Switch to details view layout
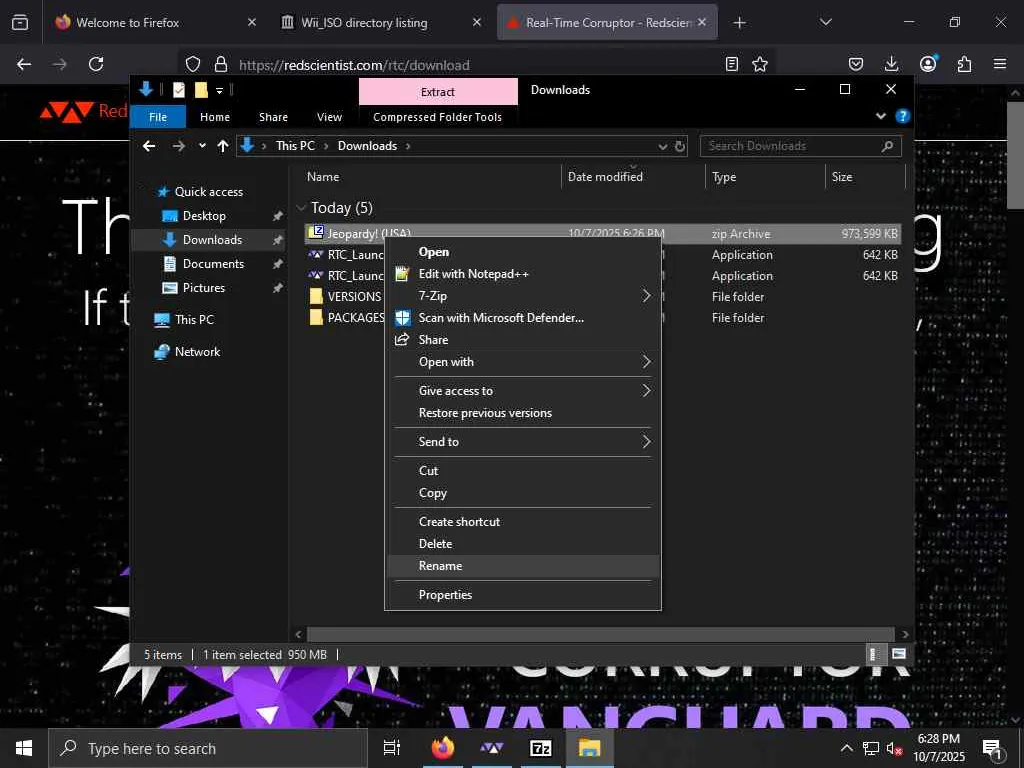Image resolution: width=1024 pixels, height=768 pixels. pyautogui.click(x=874, y=654)
